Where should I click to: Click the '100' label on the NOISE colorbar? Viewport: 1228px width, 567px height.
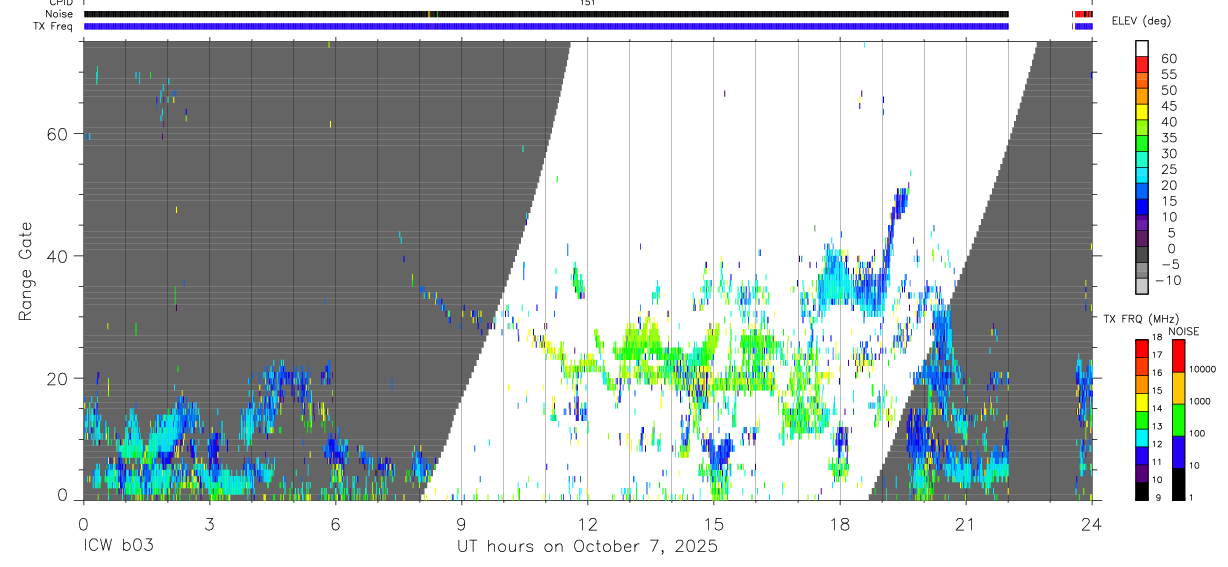coord(1196,433)
